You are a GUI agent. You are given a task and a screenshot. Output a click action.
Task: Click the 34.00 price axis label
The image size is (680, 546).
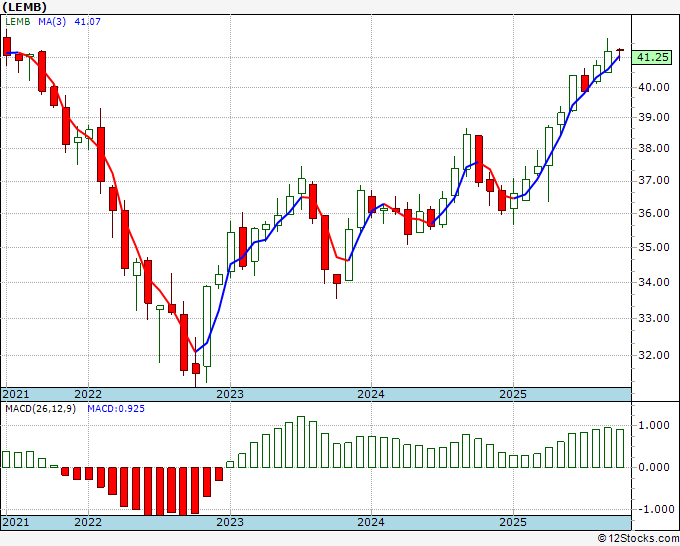coord(653,282)
